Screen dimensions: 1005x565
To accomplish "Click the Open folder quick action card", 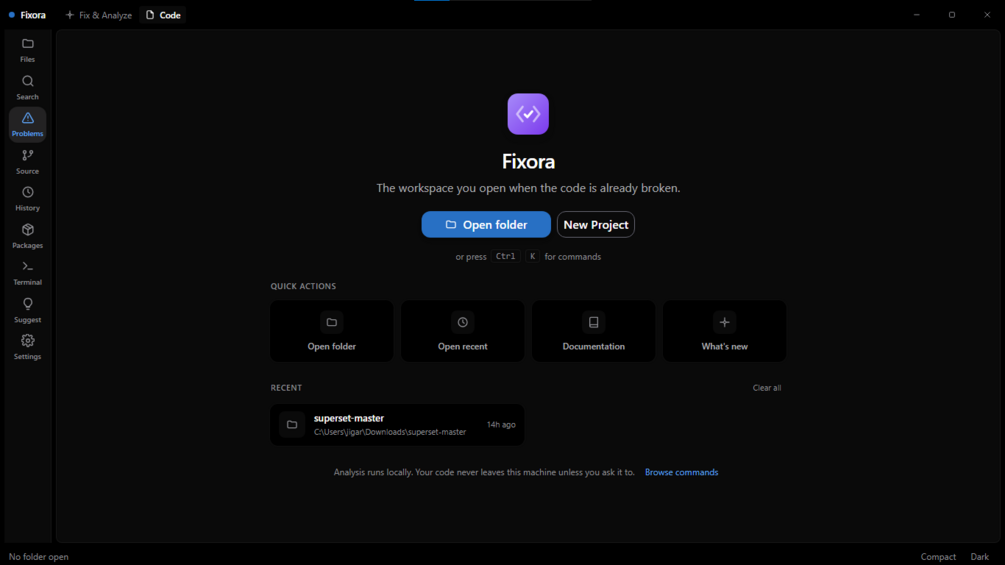I will pyautogui.click(x=331, y=331).
